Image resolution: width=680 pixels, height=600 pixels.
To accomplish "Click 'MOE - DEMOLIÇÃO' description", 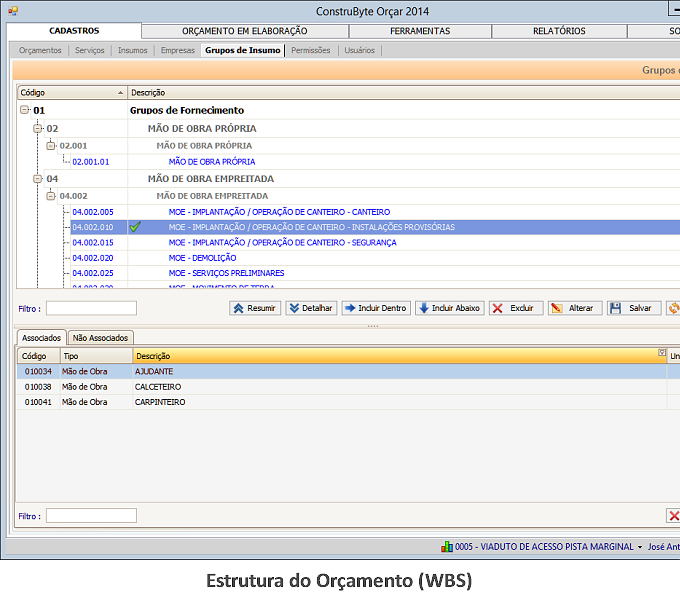I will pos(203,258).
